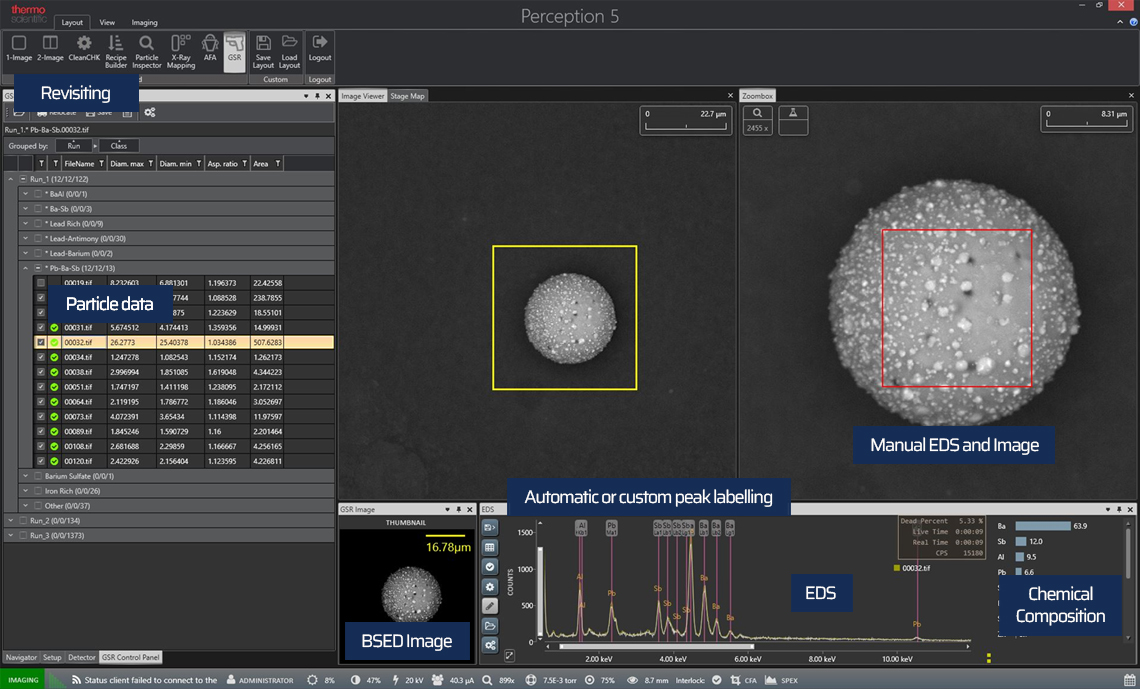Click the calendar icon in status bar
This screenshot has width=1140, height=689.
pyautogui.click(x=1129, y=680)
